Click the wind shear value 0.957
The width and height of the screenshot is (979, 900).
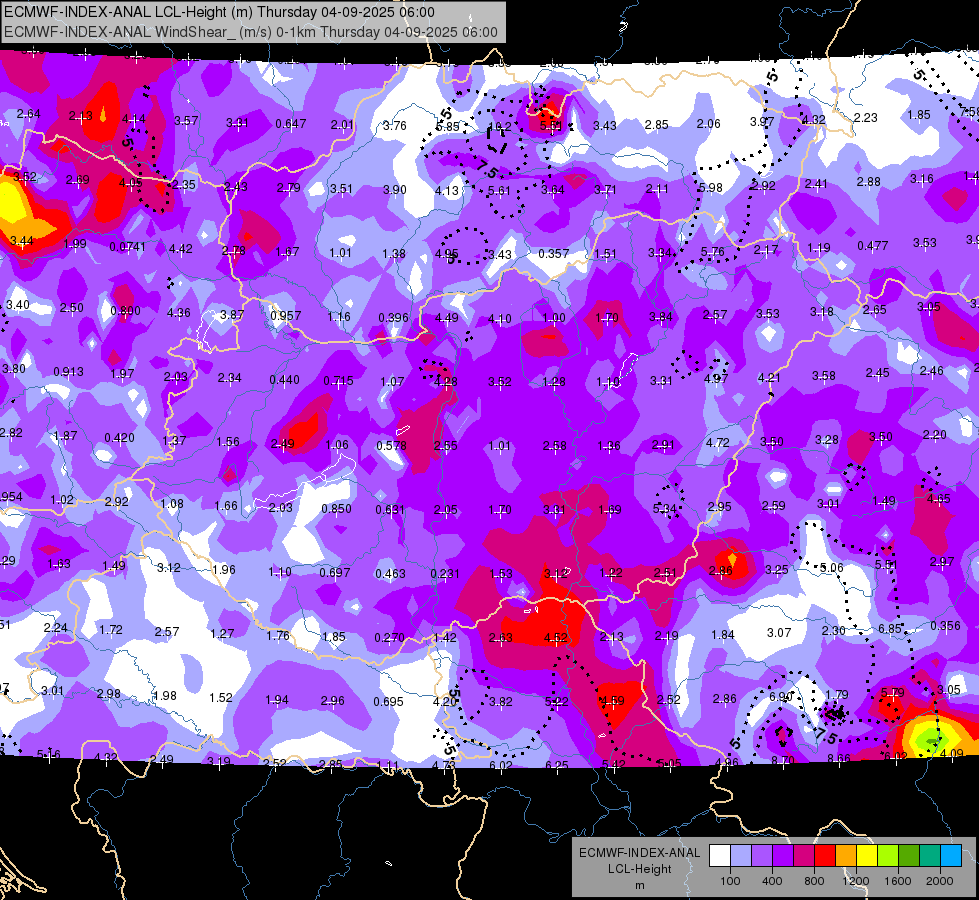pos(285,315)
